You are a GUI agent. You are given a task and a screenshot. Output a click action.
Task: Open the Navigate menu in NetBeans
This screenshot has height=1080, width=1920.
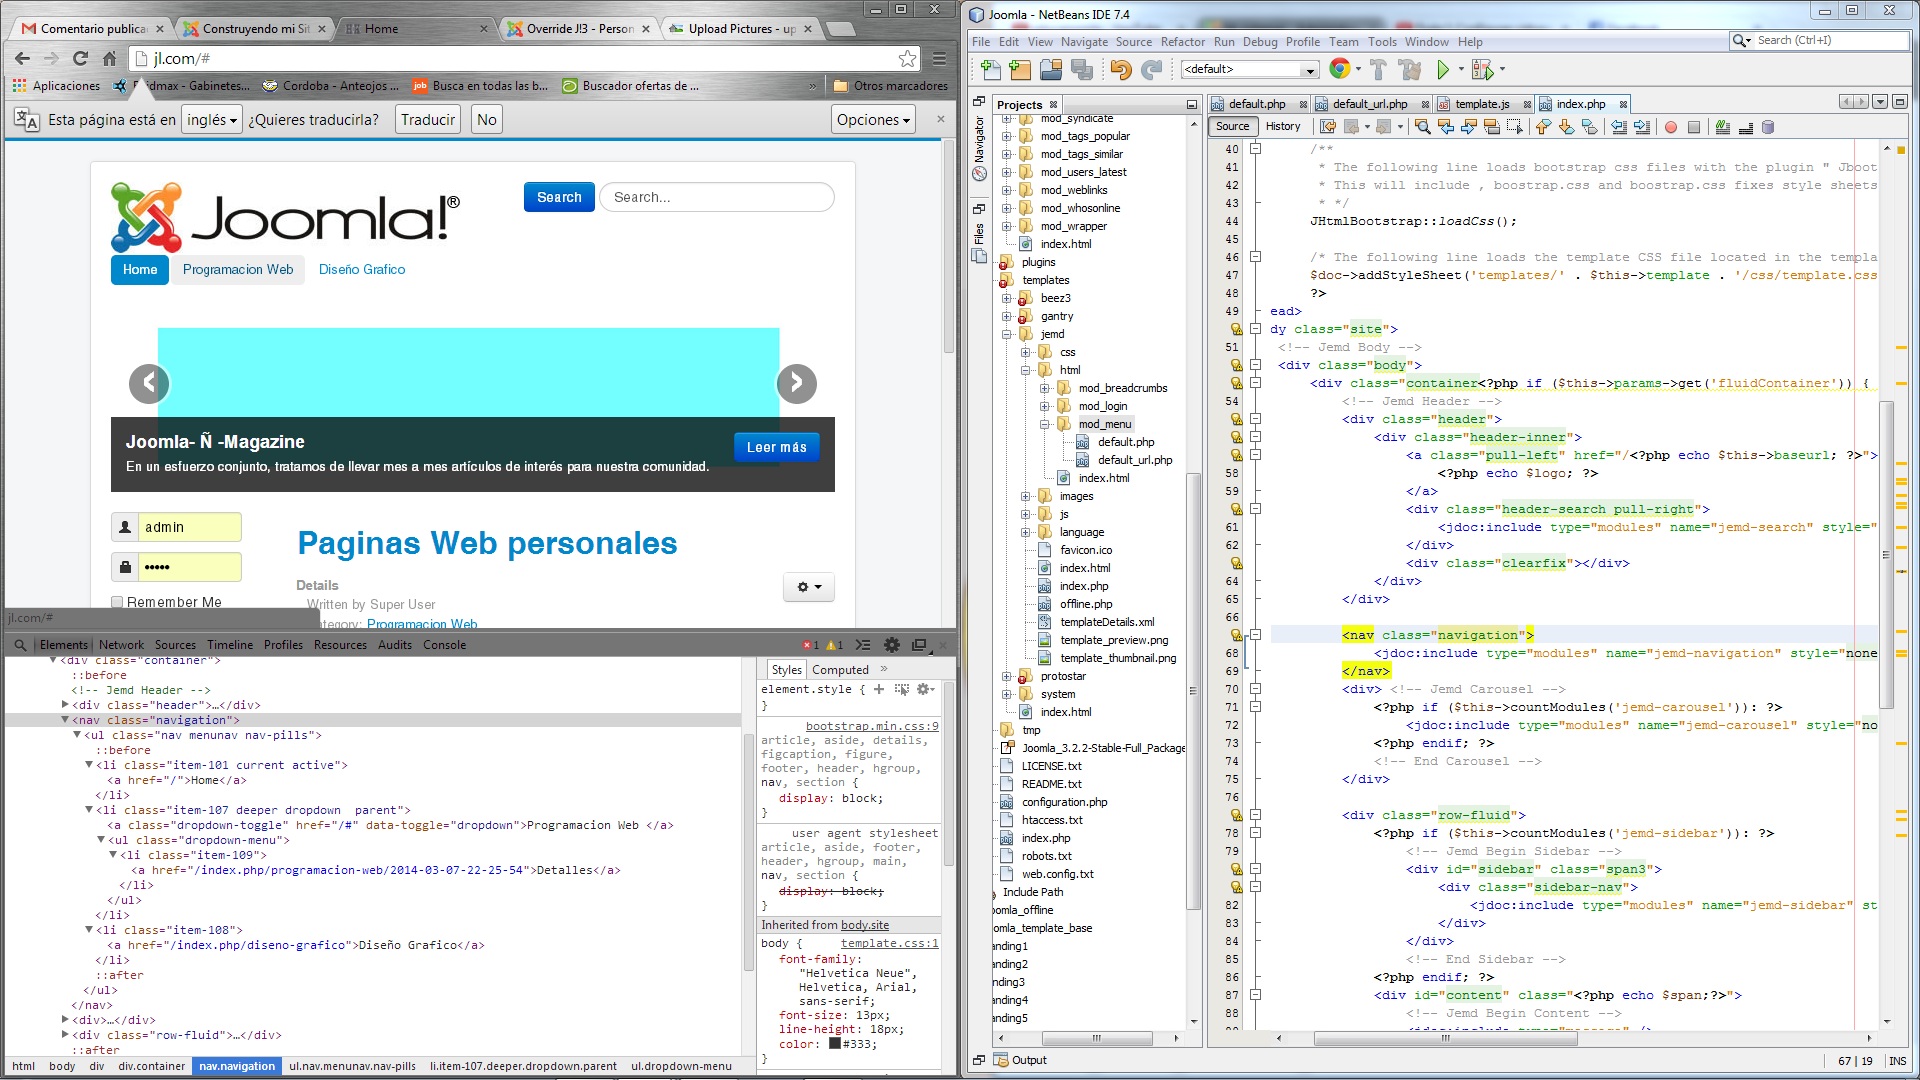coord(1084,42)
